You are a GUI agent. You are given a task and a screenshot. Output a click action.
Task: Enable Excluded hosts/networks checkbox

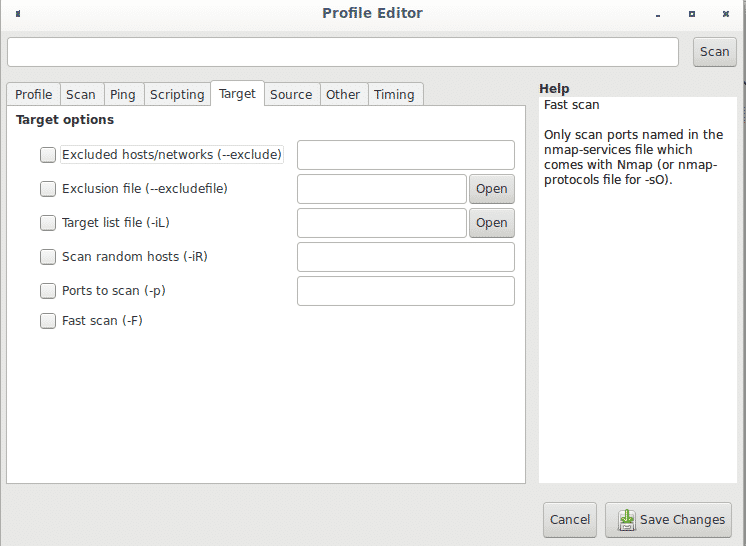coord(48,155)
